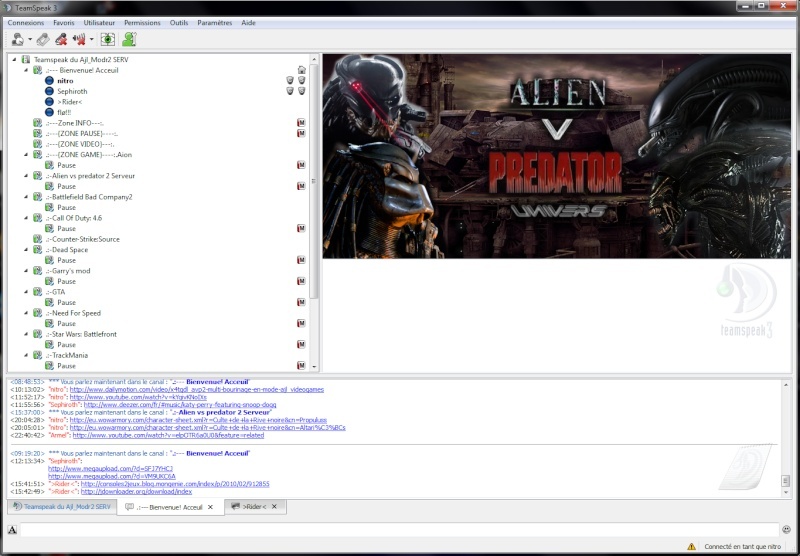800x556 pixels.
Task: Collapse the Bienvenue! Acceuil channel
Action: (x=26, y=70)
